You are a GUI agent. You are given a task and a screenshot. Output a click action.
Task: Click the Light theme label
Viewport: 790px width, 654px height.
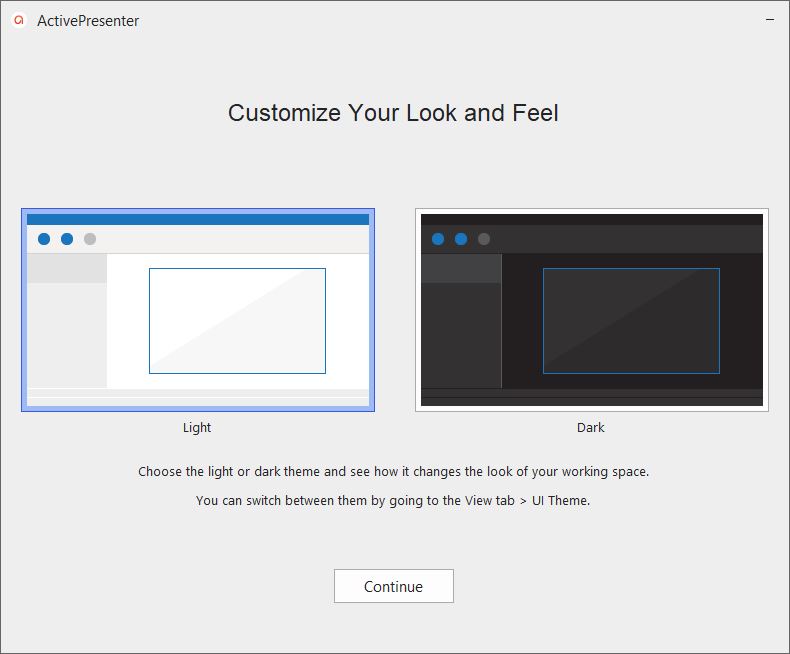(197, 427)
